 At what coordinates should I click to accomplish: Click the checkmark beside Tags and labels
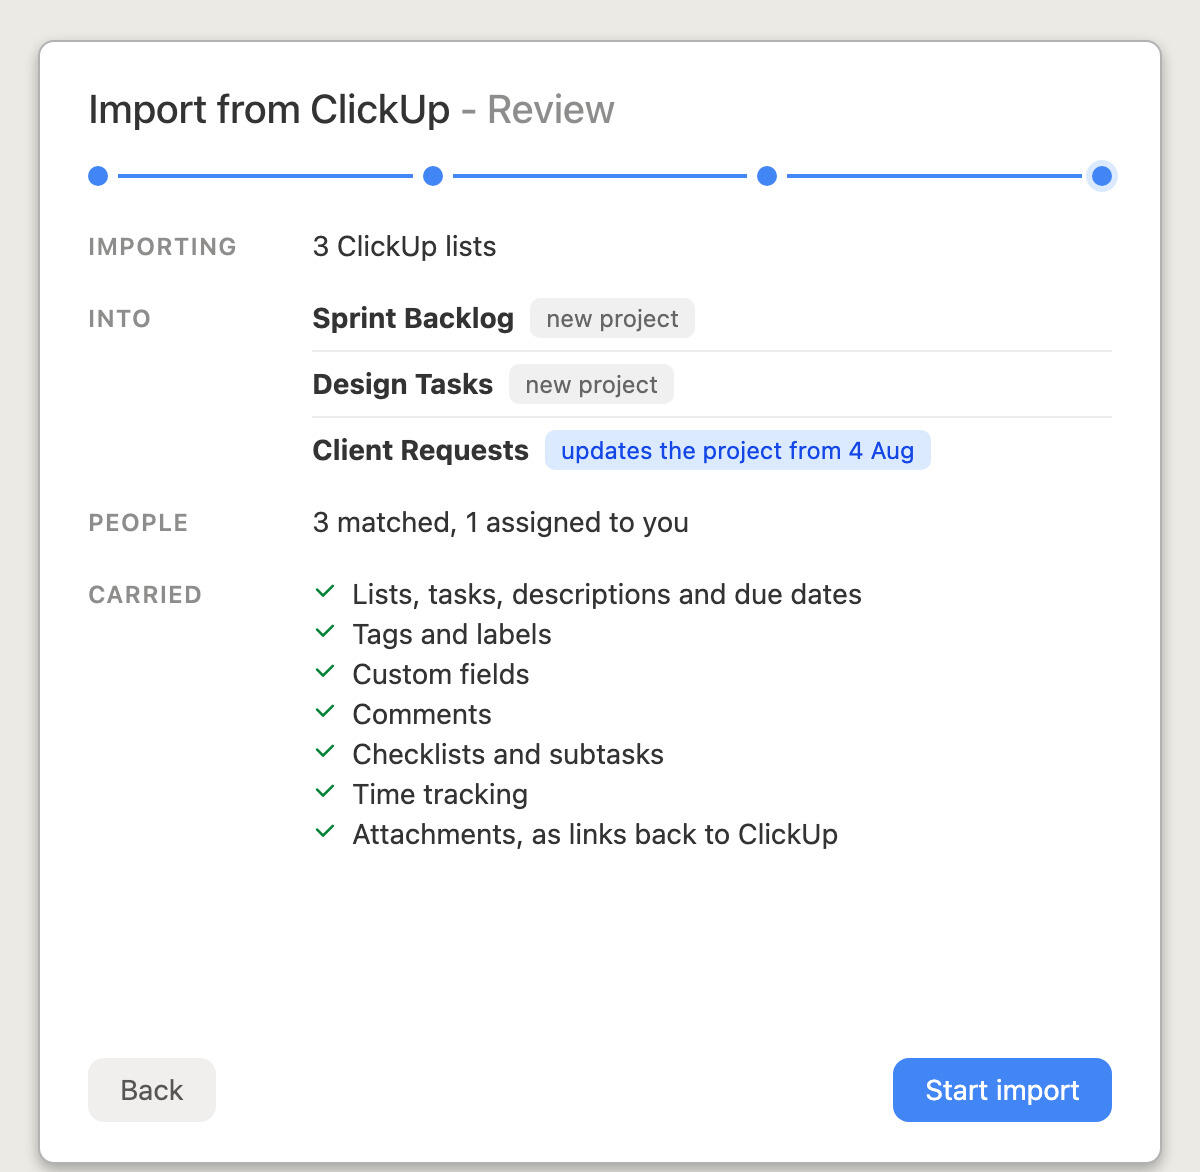[x=324, y=632]
